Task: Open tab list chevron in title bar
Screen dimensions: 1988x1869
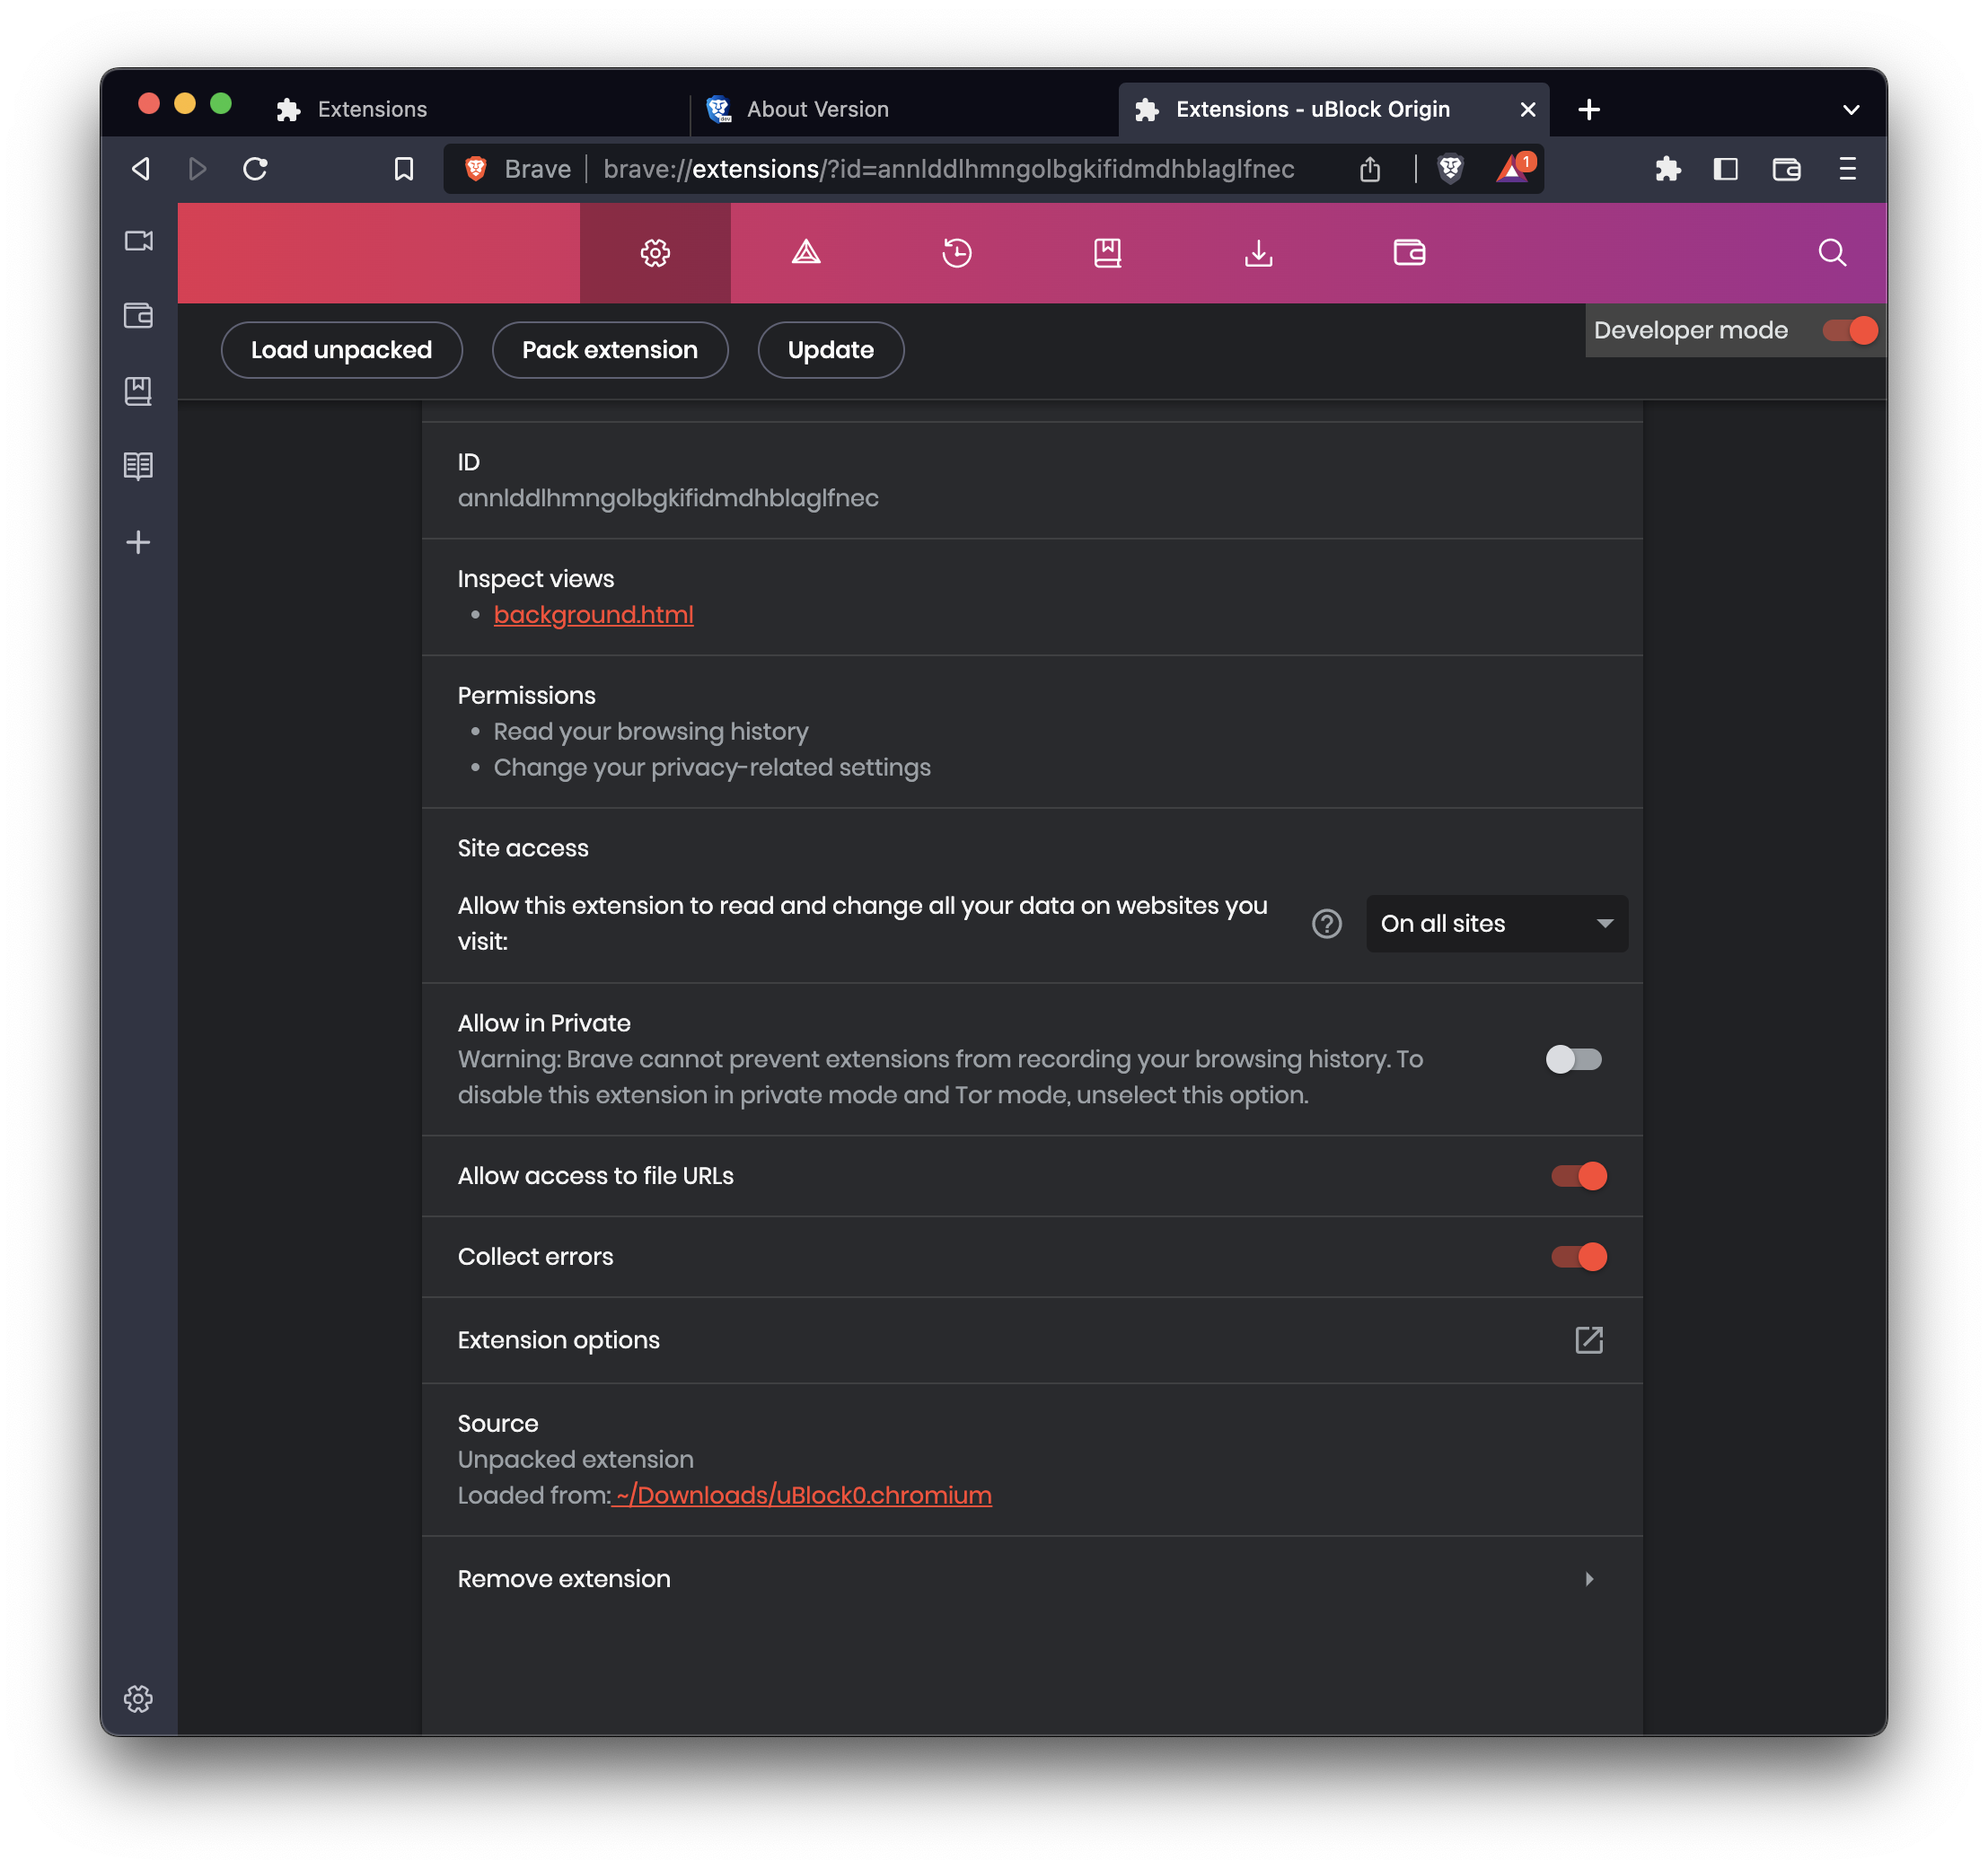Action: coord(1851,110)
